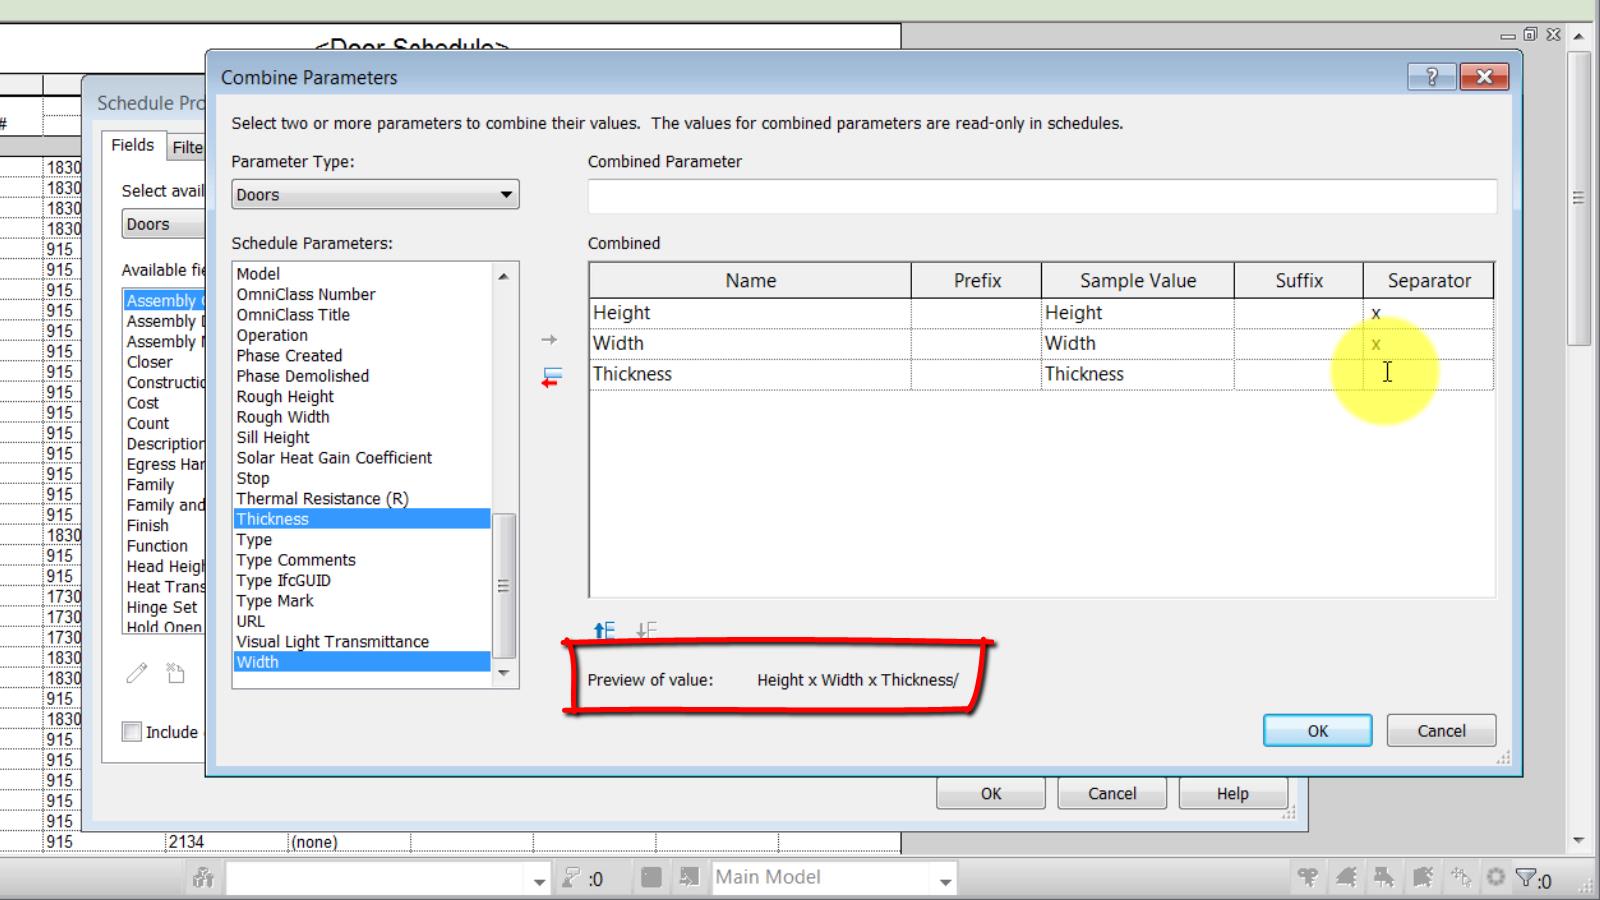Click the Separator cell of the Height row
1600x900 pixels.
(x=1428, y=313)
